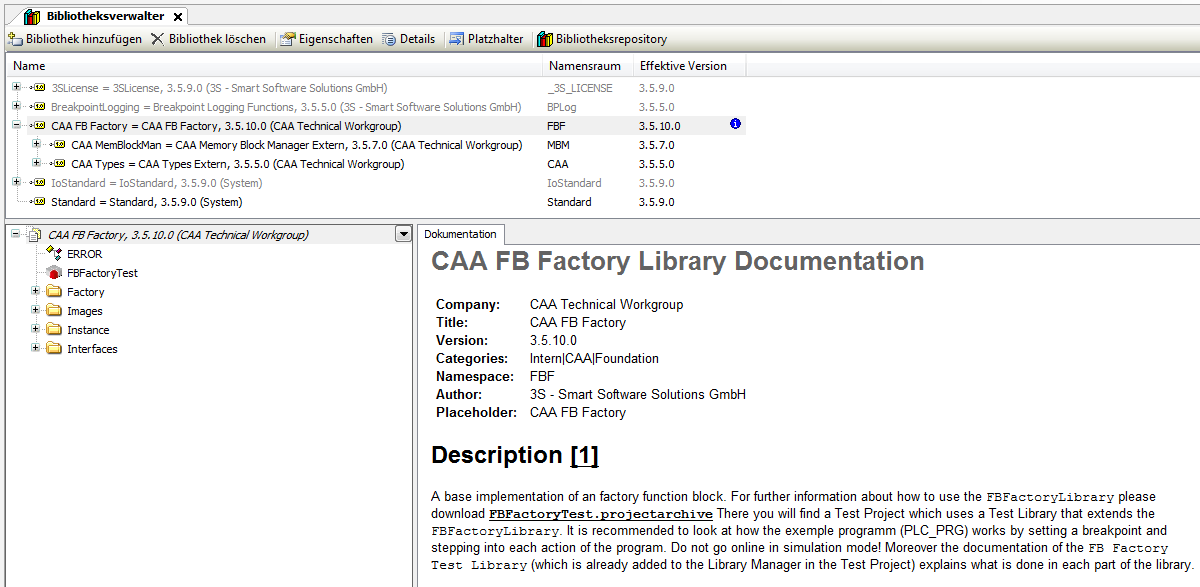Expand the 3SLicense library entry

[x=16, y=88]
